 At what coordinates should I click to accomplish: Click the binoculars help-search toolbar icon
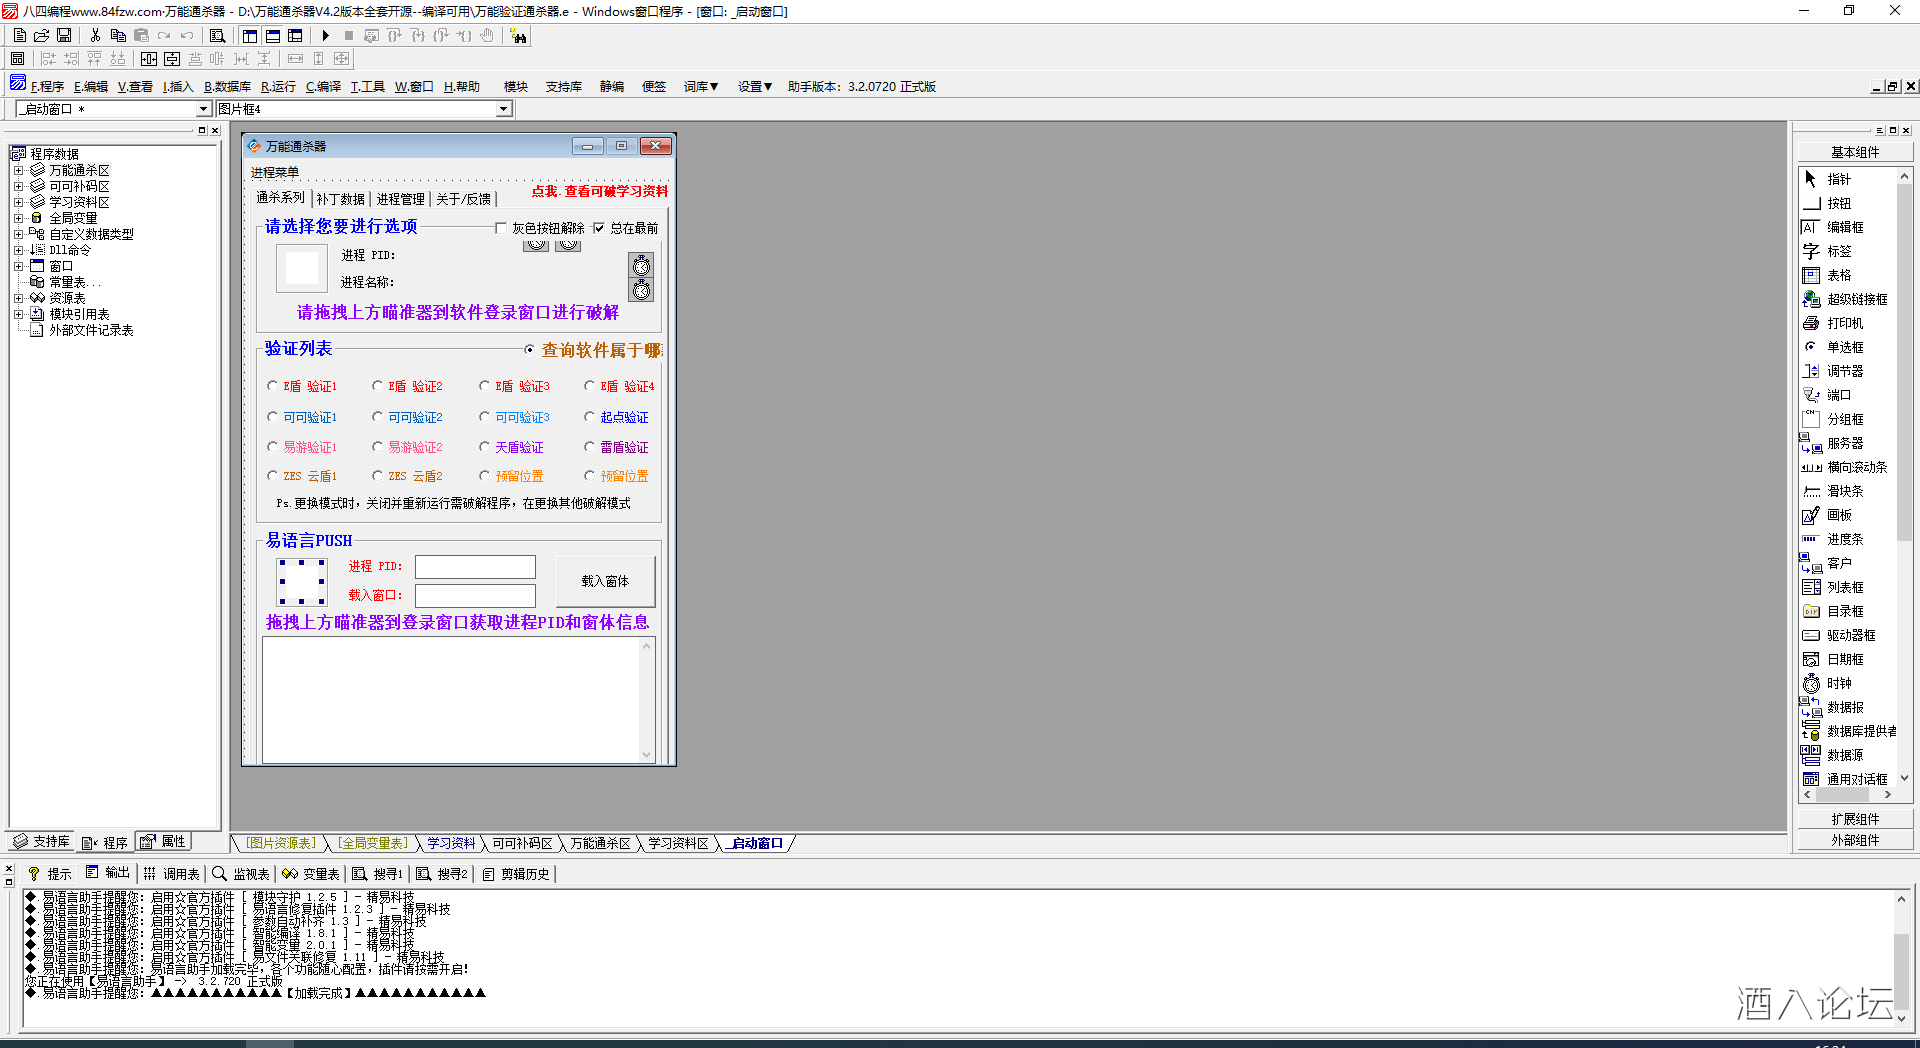(518, 35)
